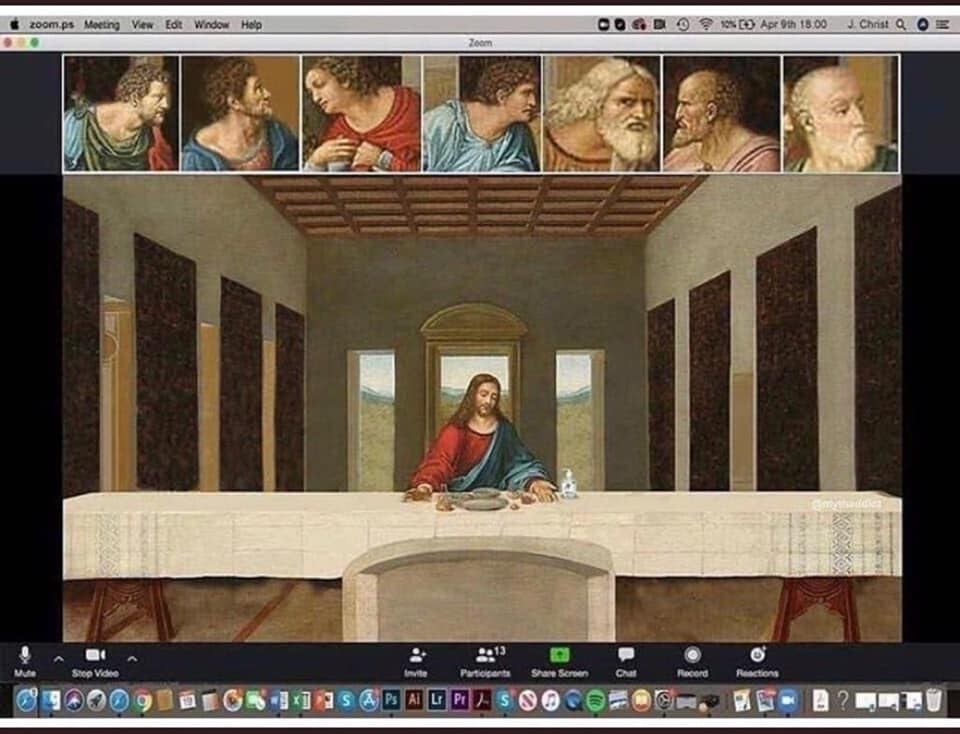The width and height of the screenshot is (960, 734).
Task: Open the View menu
Action: coord(142,24)
